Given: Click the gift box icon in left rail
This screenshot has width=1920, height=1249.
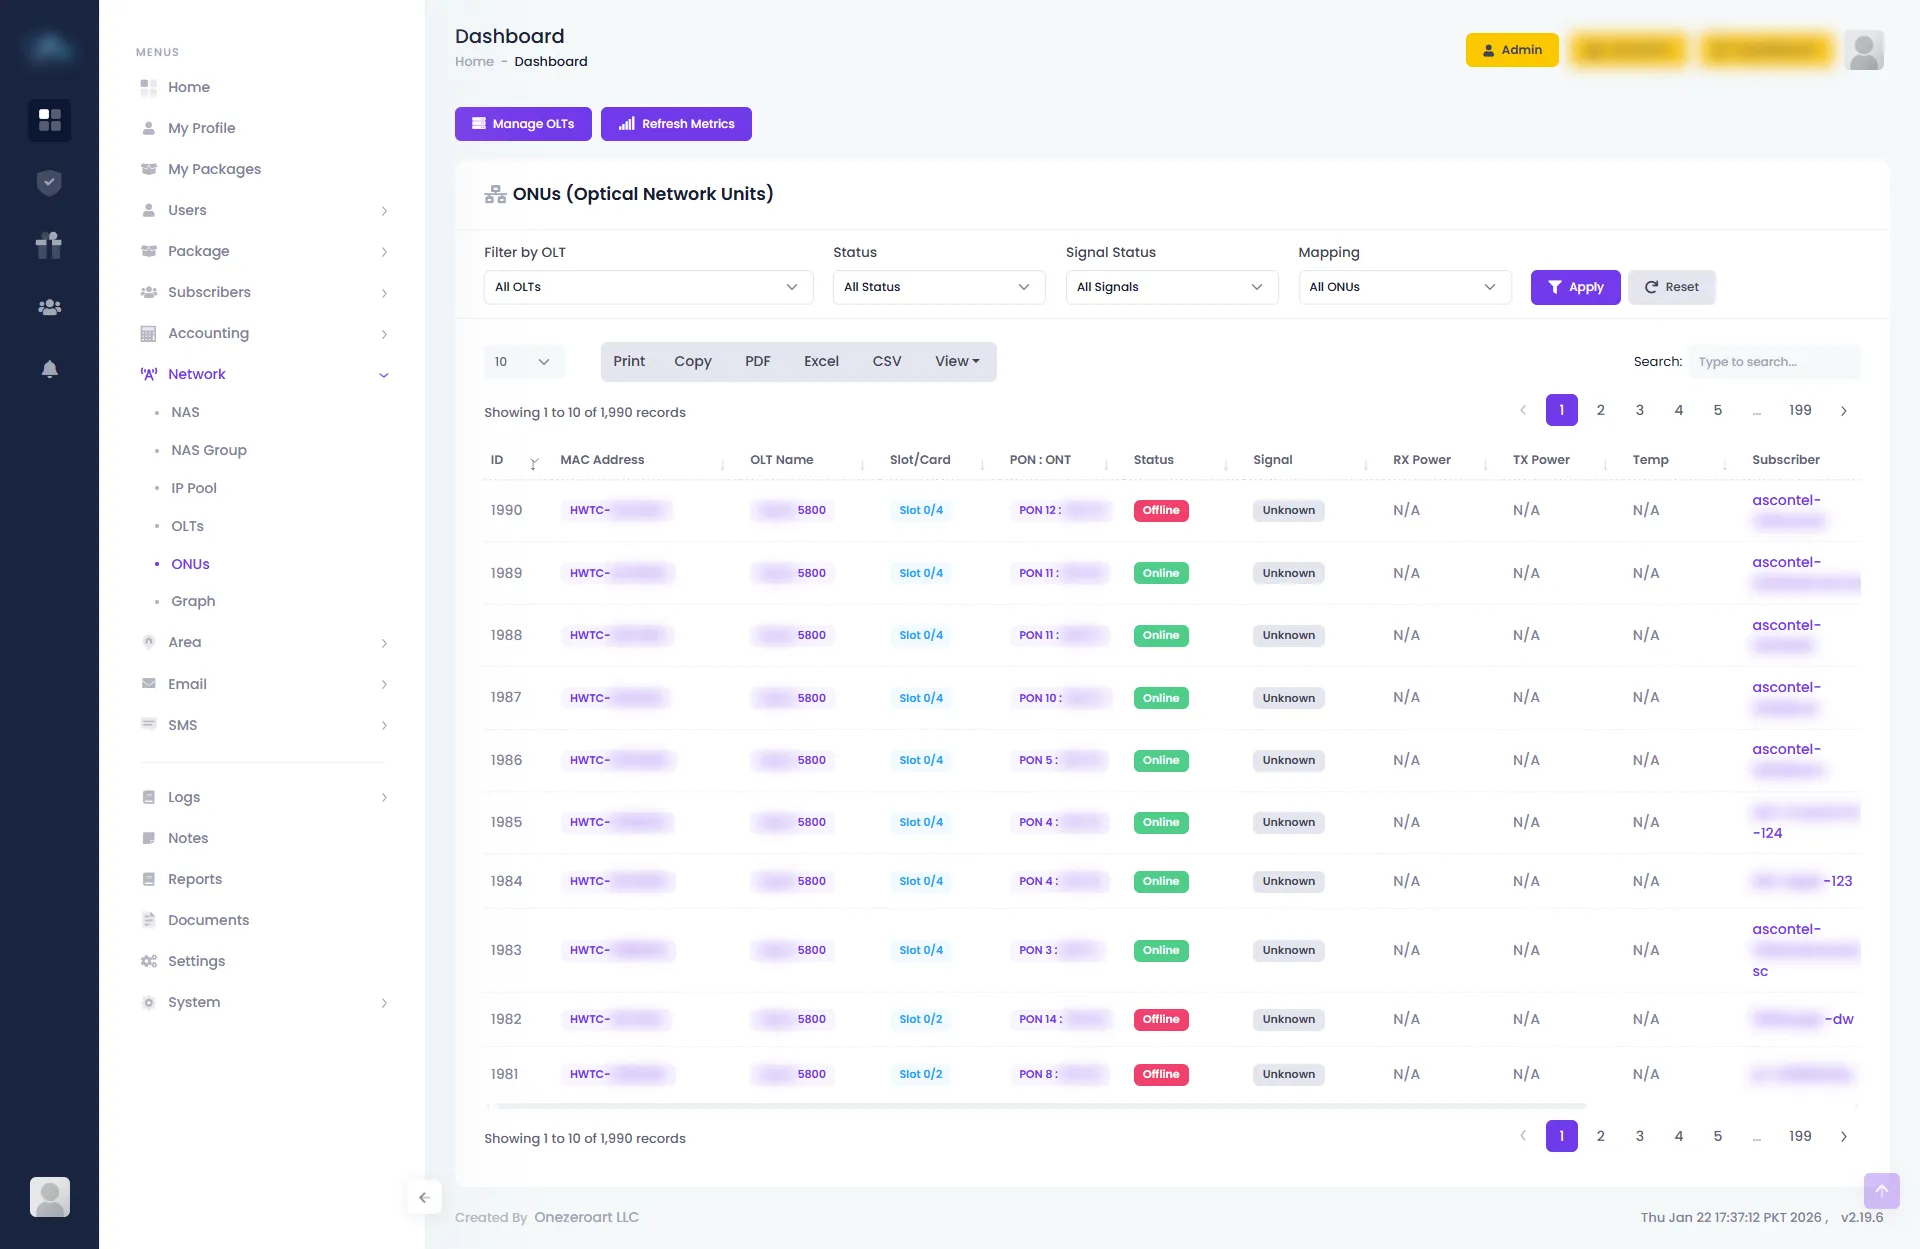Looking at the screenshot, I should (x=49, y=245).
